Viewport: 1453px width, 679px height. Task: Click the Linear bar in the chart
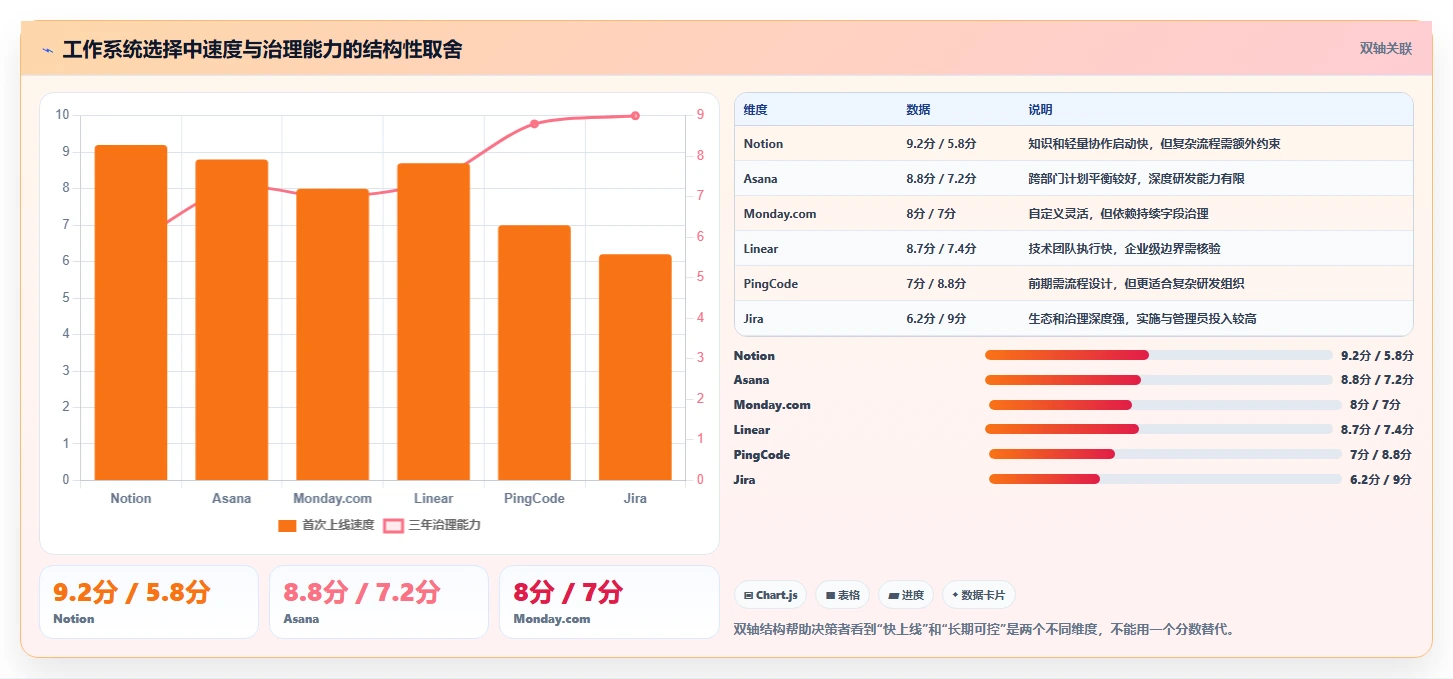433,321
